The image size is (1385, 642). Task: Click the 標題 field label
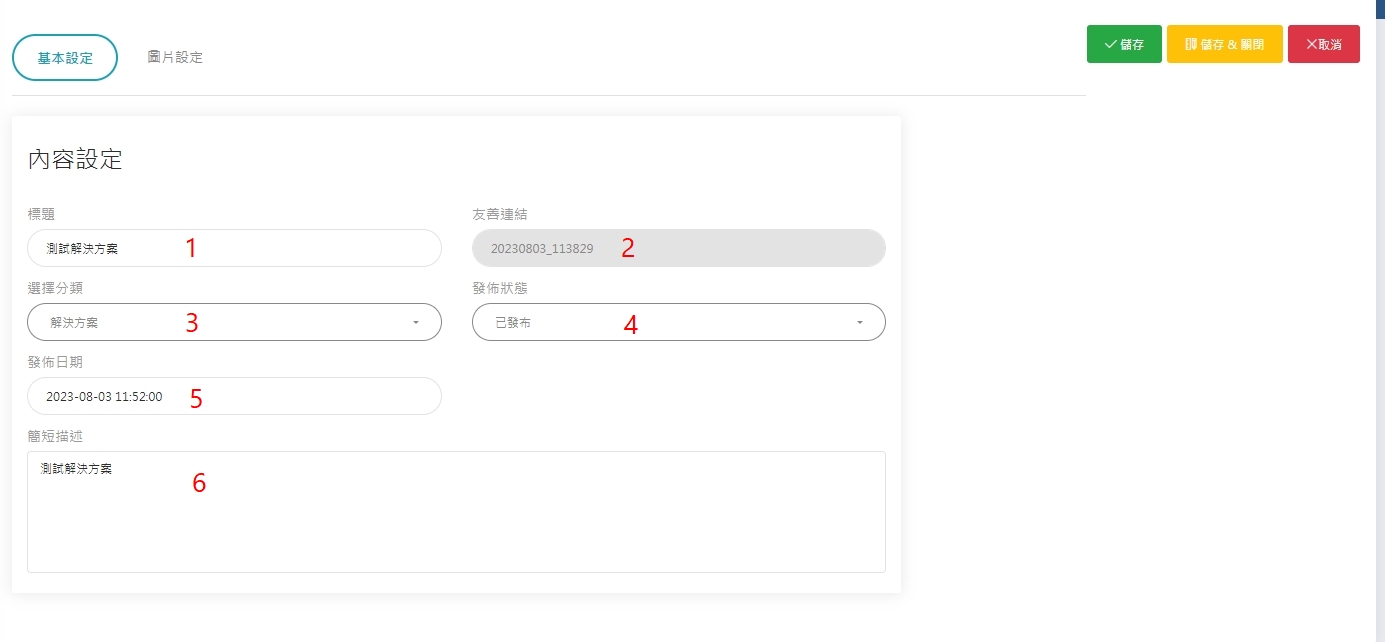[41, 214]
